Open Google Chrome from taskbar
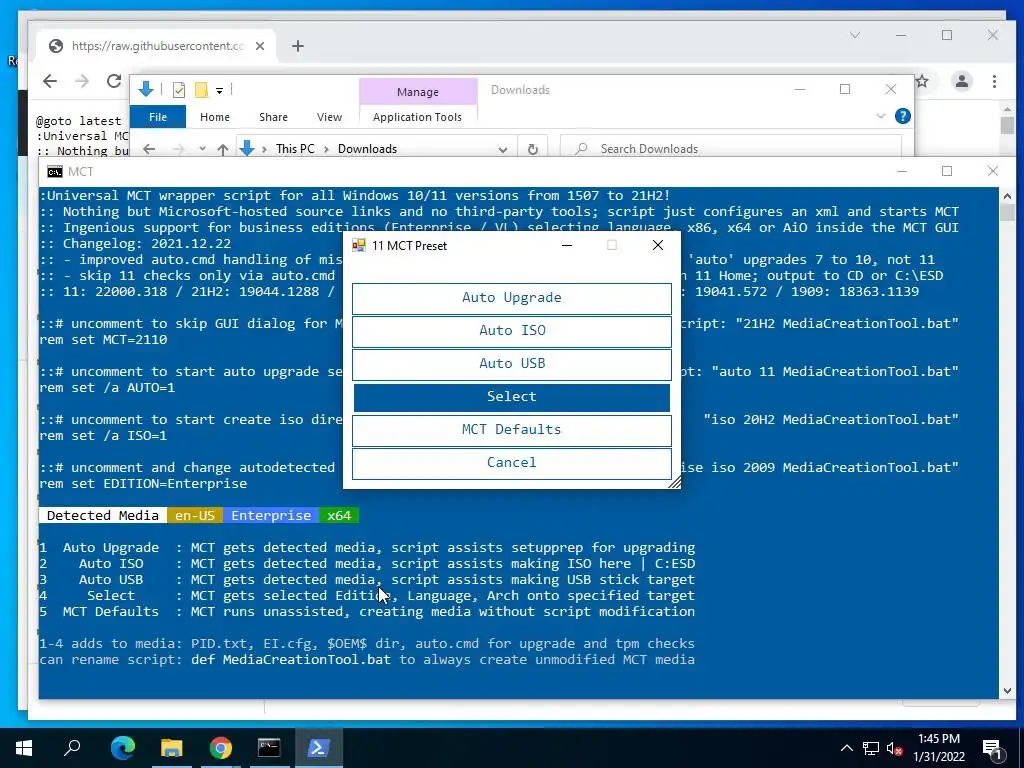This screenshot has width=1024, height=768. pos(220,748)
